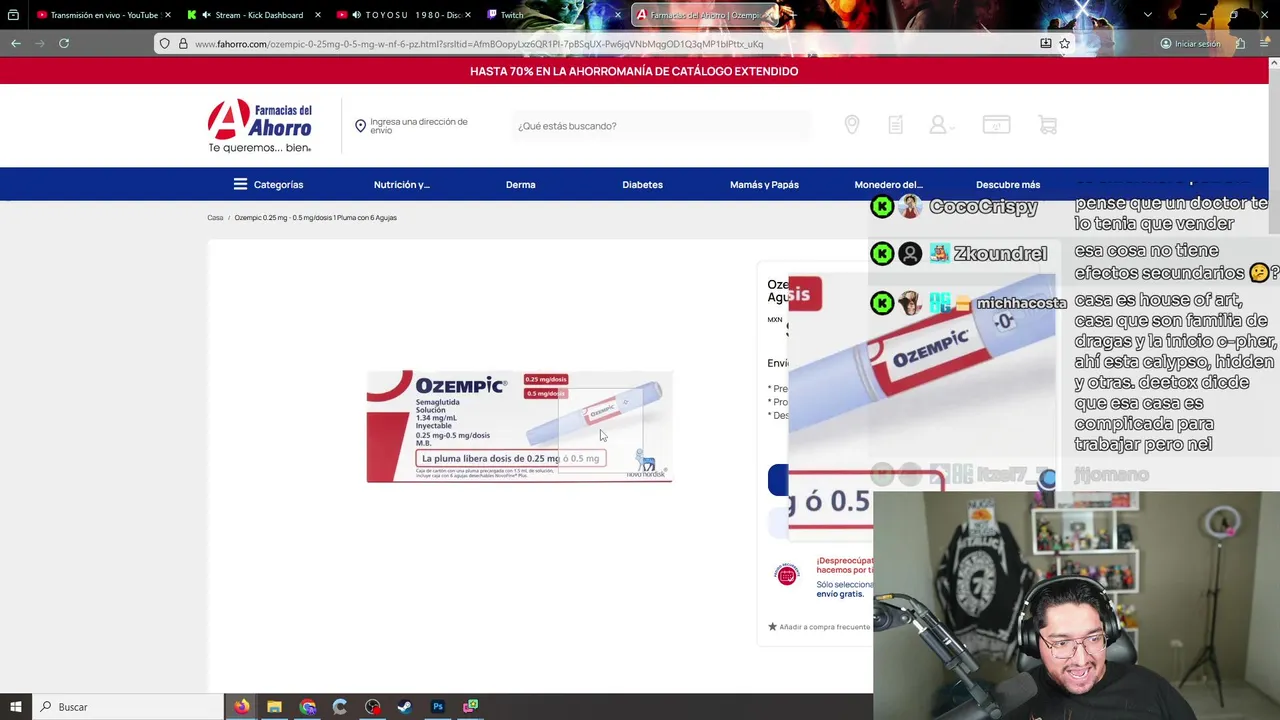This screenshot has width=1280, height=720.
Task: Open the Descubre más menu
Action: pos(1008,184)
